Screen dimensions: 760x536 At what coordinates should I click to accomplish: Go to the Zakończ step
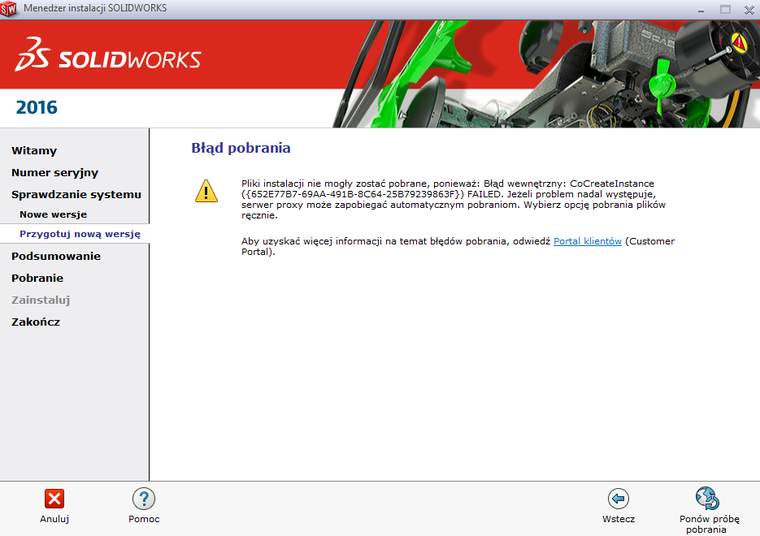[x=36, y=322]
